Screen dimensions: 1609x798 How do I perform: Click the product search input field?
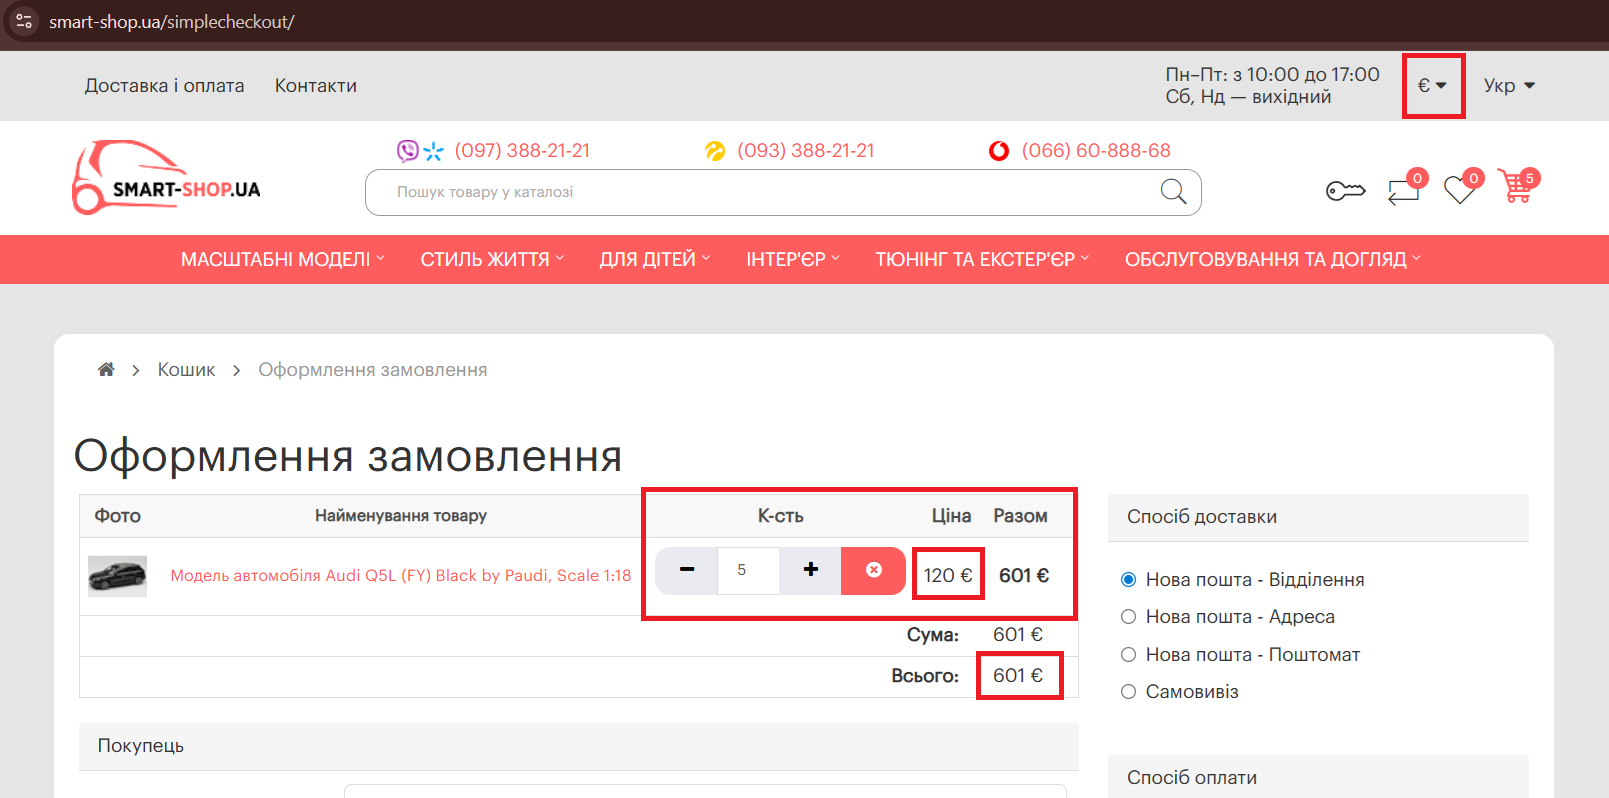point(760,192)
